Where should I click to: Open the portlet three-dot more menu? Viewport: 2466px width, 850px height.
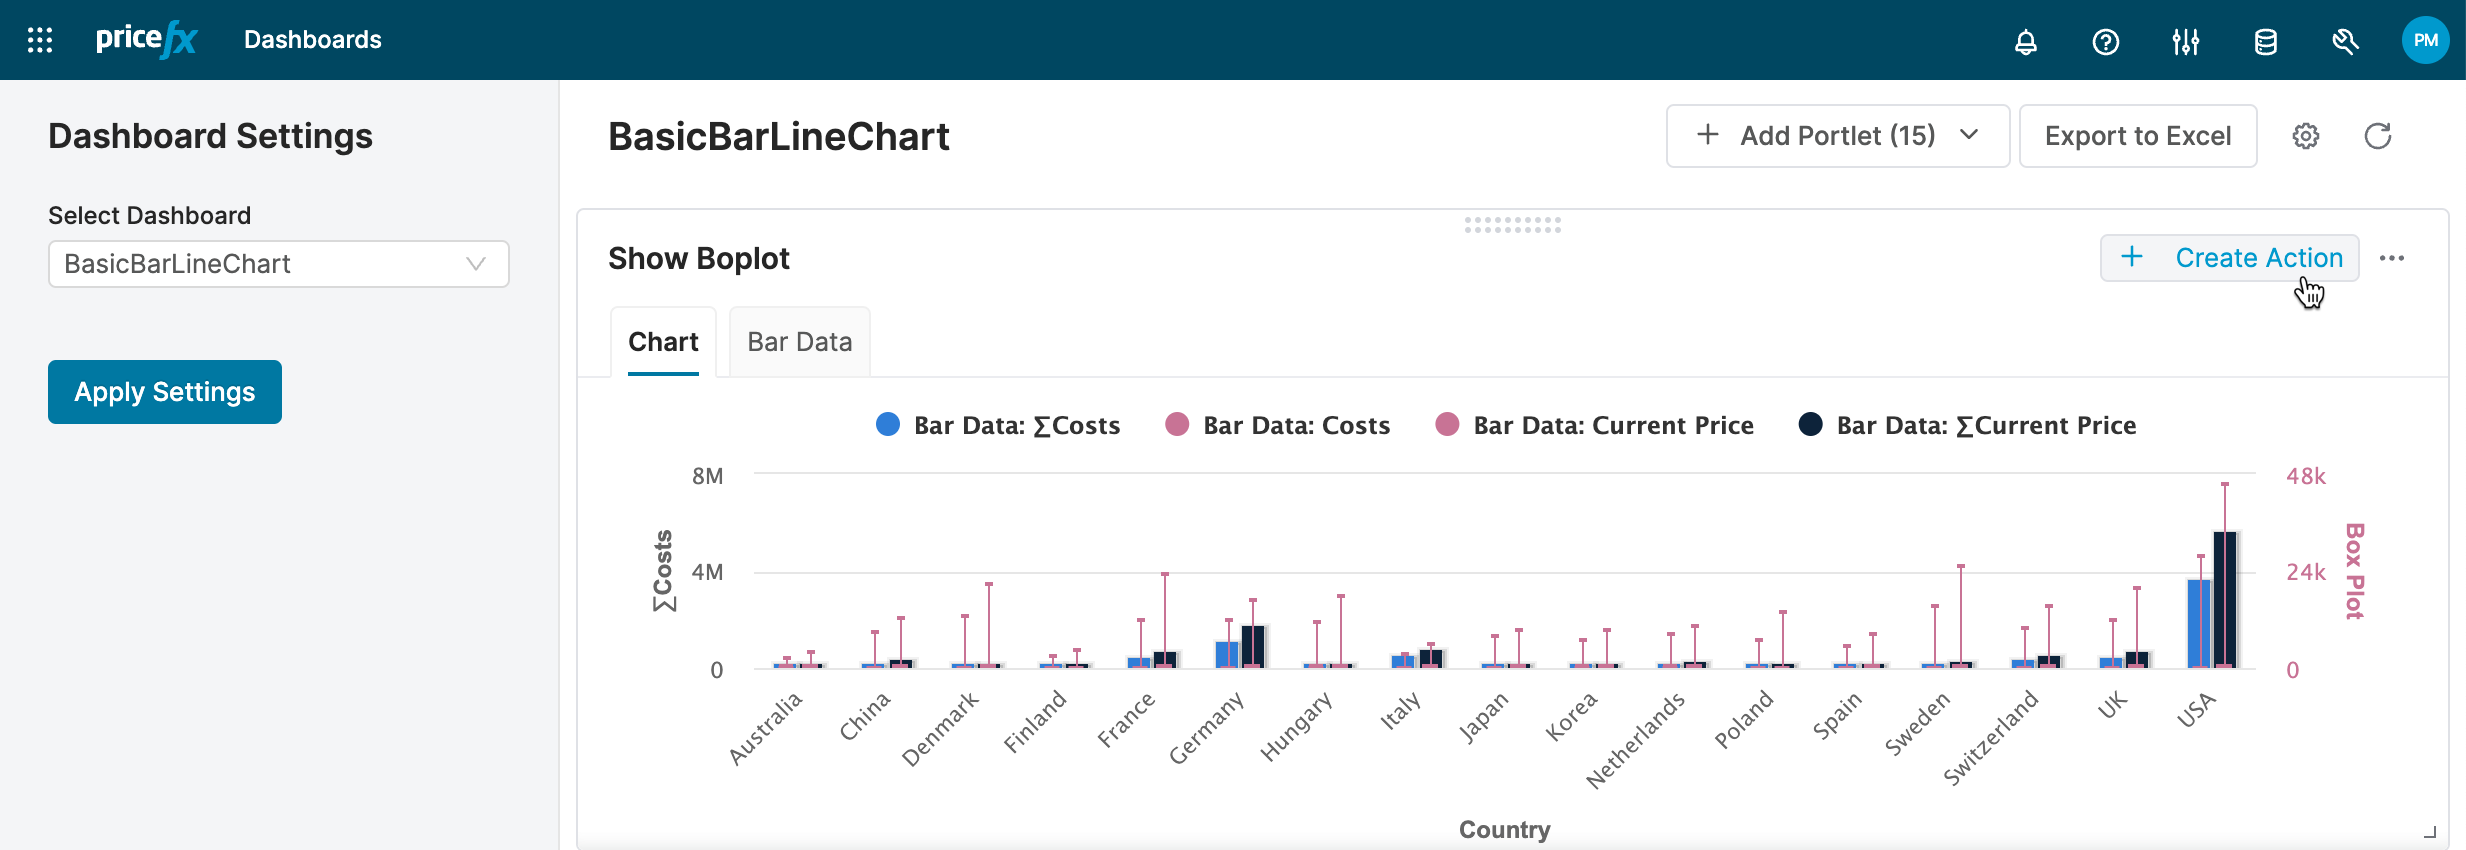coord(2392,258)
